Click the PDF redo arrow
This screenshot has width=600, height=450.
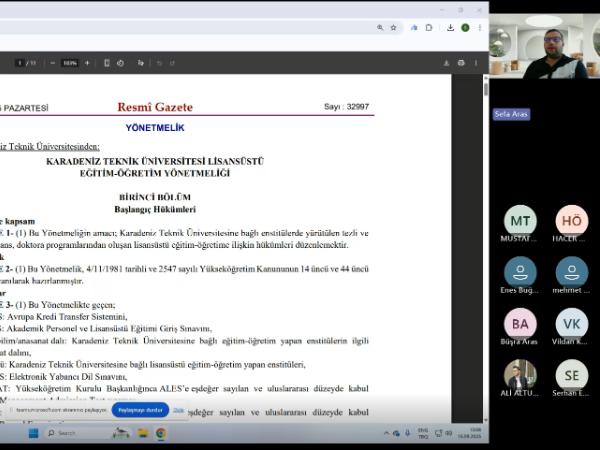pyautogui.click(x=172, y=63)
